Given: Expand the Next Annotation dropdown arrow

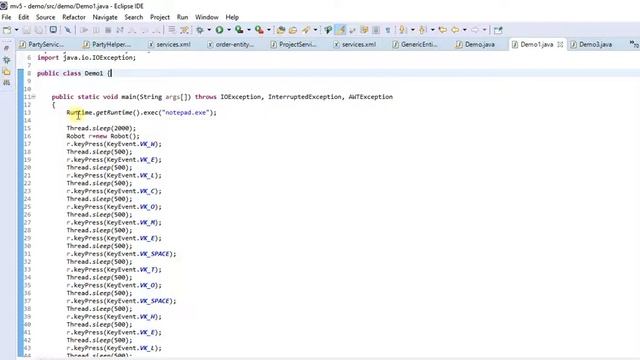Looking at the screenshot, I should tap(413, 30).
